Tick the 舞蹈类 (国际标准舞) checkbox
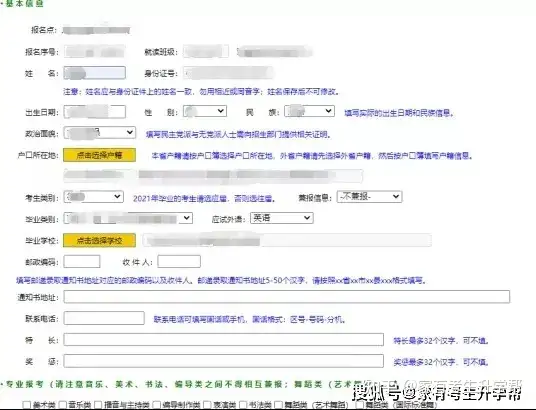Viewport: 536px width, 410px height. click(360, 405)
